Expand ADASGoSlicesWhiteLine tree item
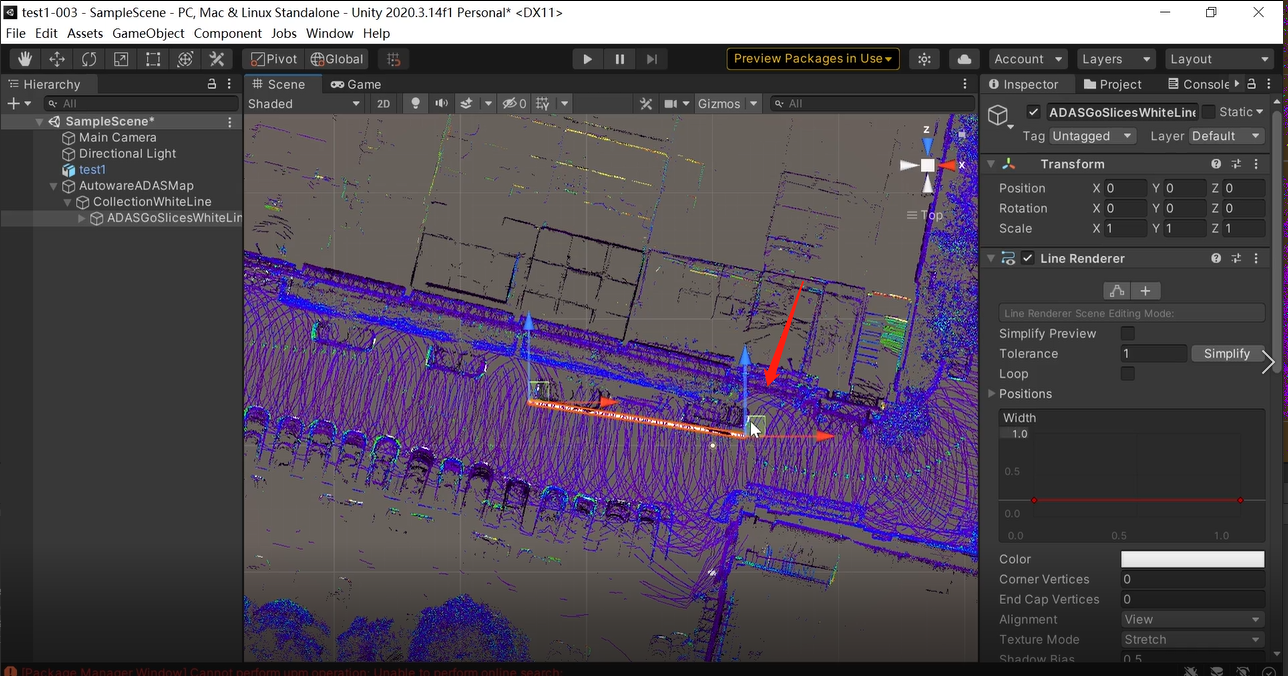 pyautogui.click(x=82, y=218)
